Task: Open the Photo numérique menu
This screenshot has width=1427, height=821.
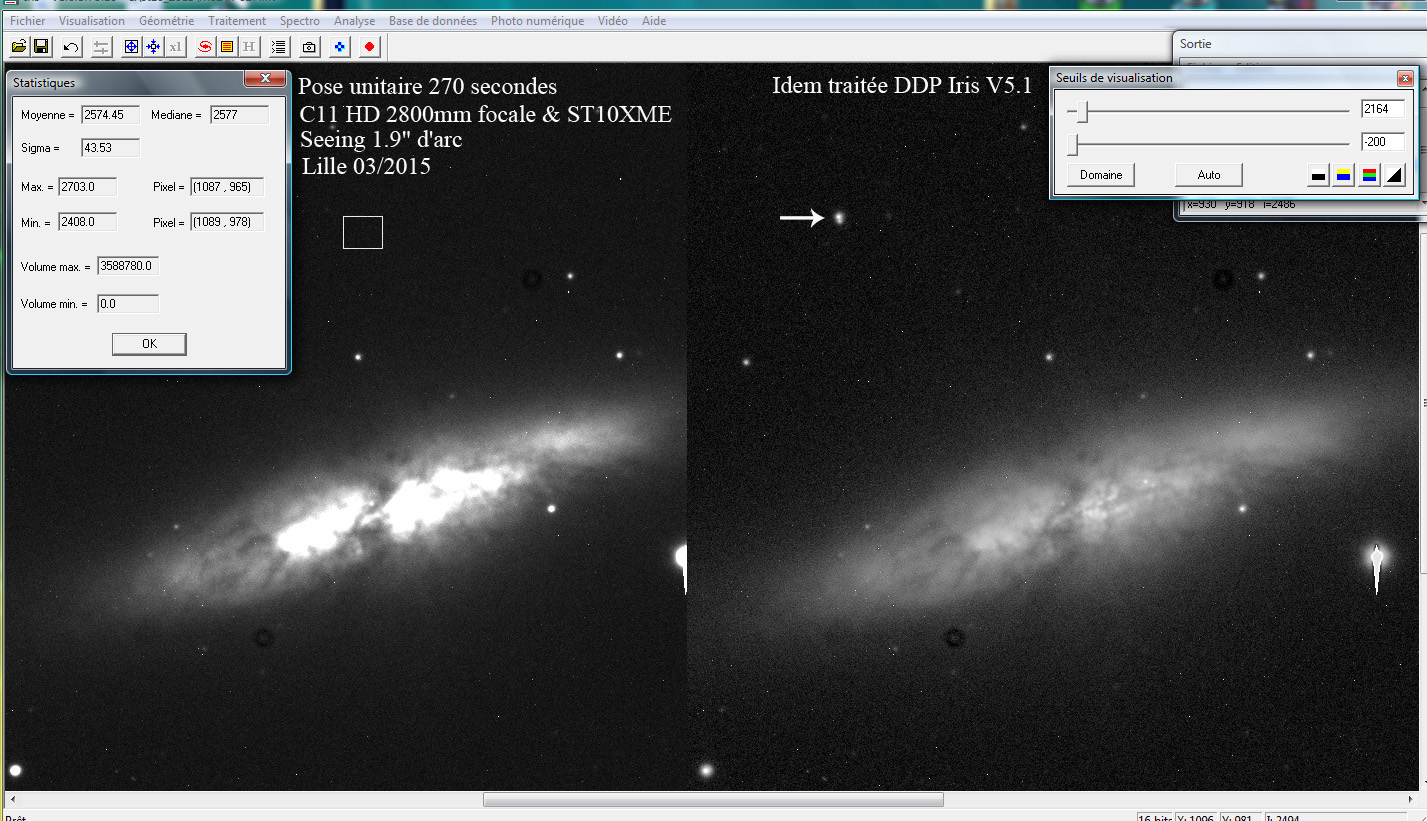Action: 538,20
